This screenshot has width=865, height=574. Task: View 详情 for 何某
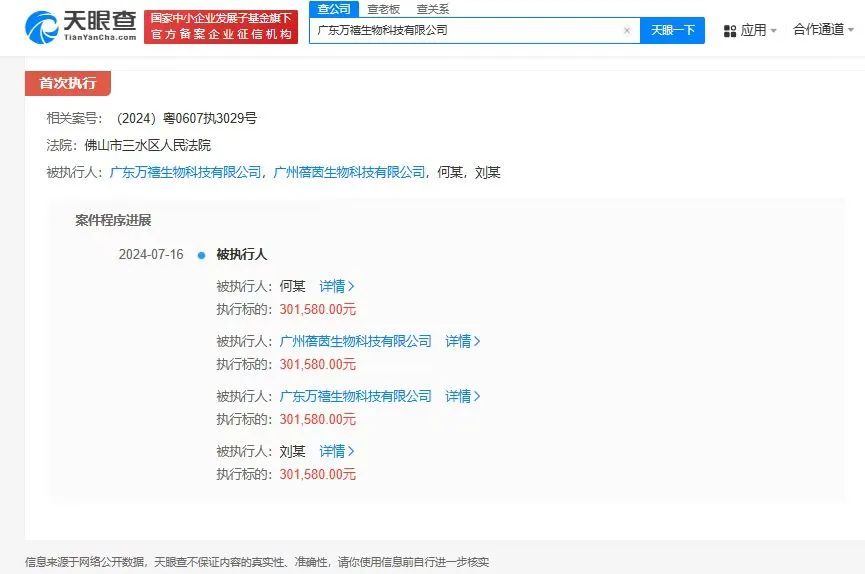(x=337, y=286)
